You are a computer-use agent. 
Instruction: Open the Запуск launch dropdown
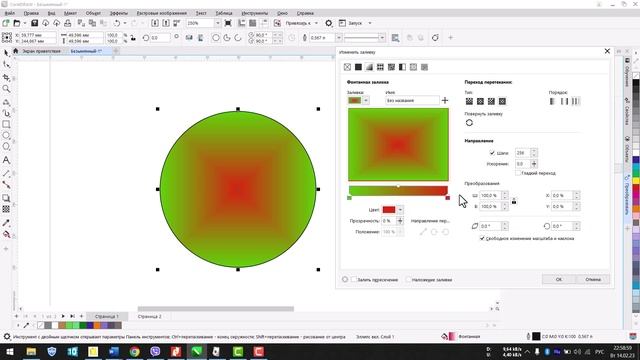370,23
